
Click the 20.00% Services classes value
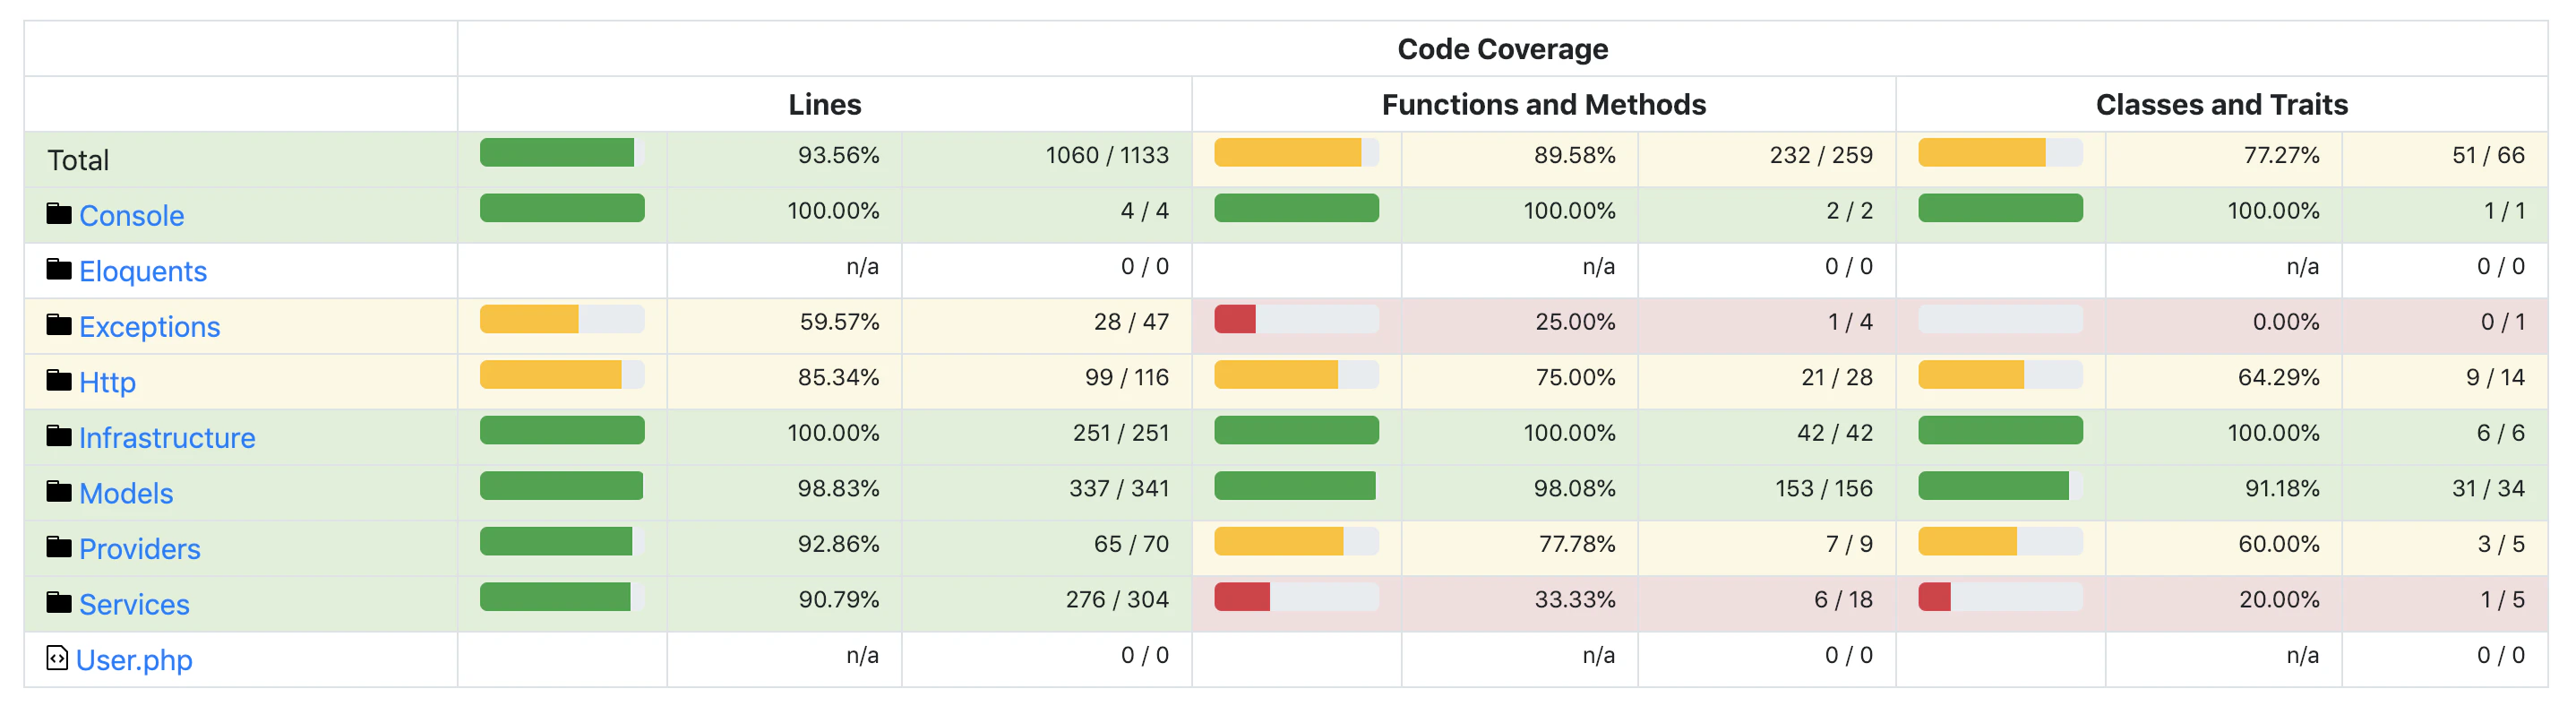click(2279, 599)
